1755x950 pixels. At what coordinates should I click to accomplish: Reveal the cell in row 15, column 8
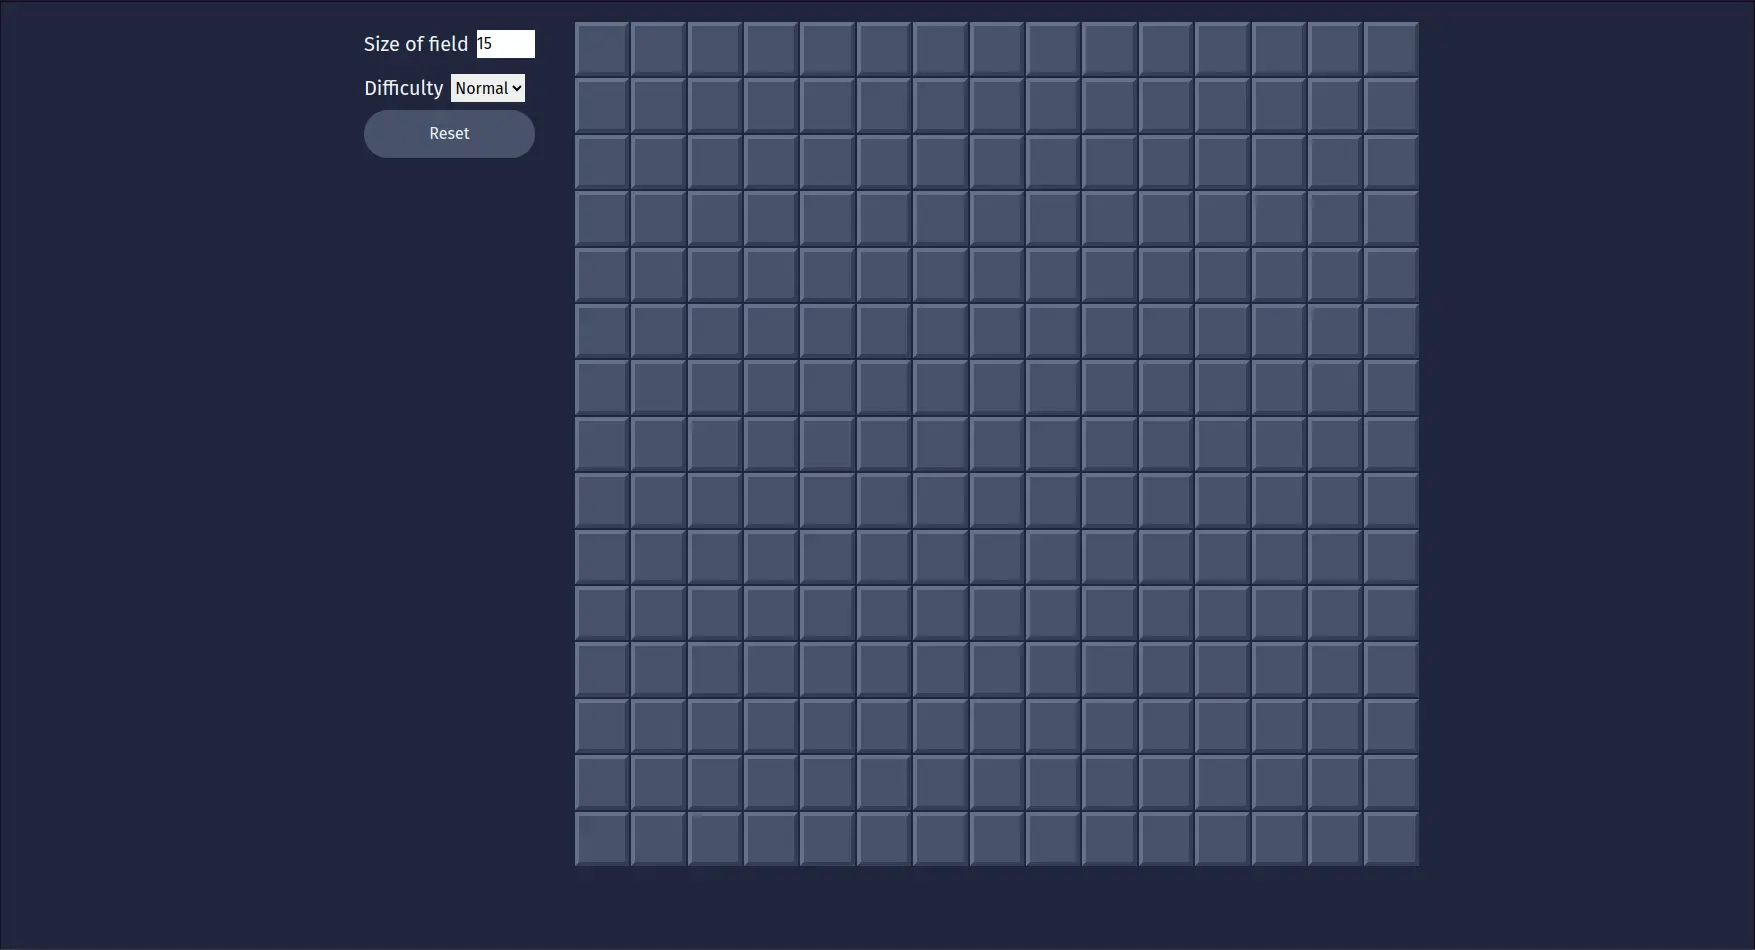click(997, 838)
